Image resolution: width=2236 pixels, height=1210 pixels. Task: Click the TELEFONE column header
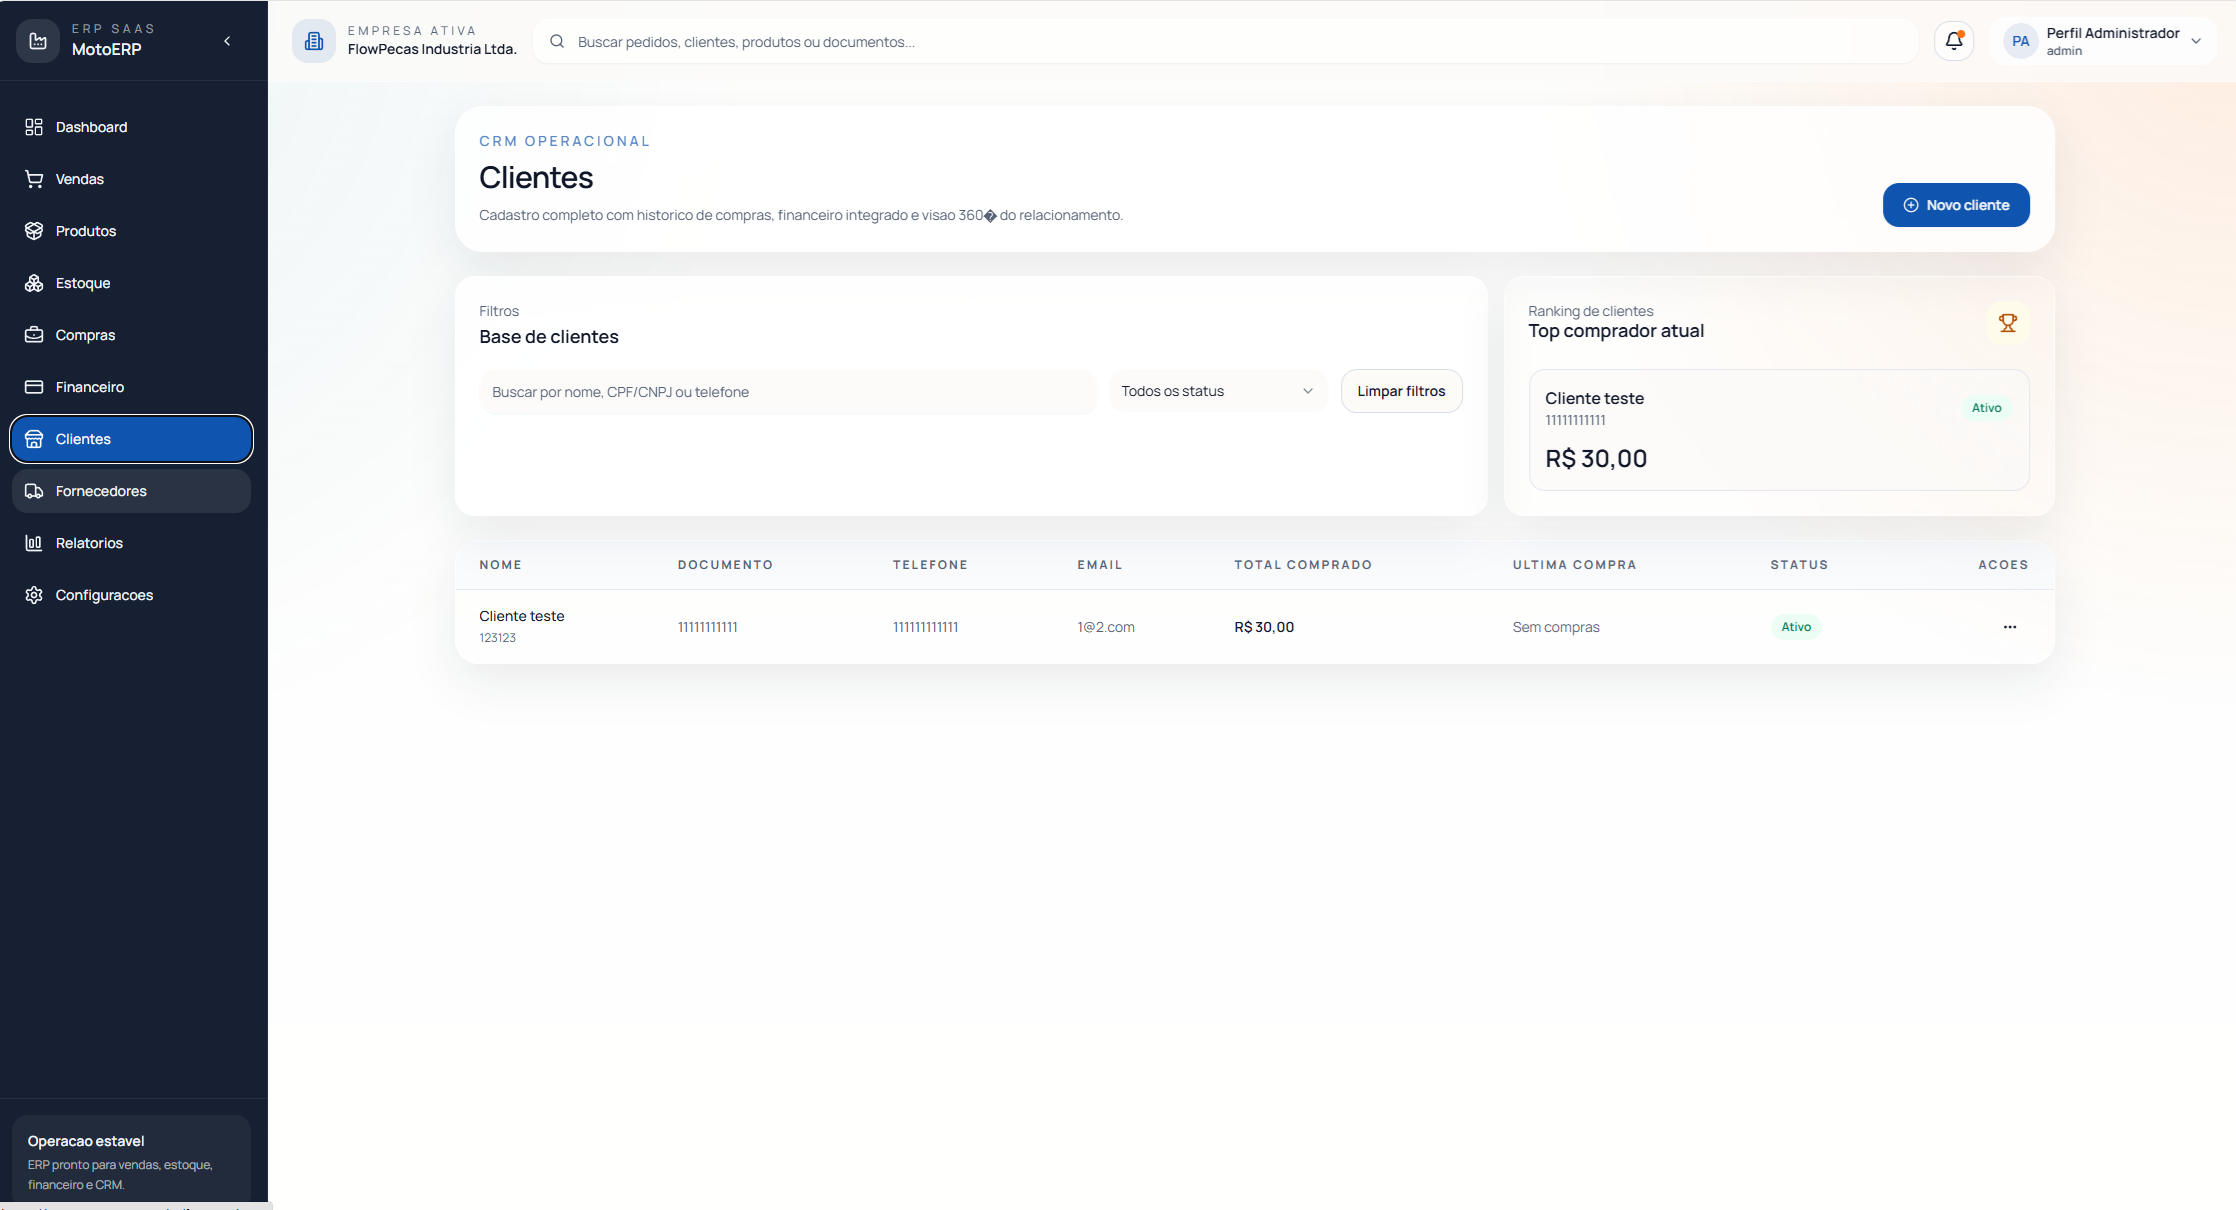tap(930, 565)
